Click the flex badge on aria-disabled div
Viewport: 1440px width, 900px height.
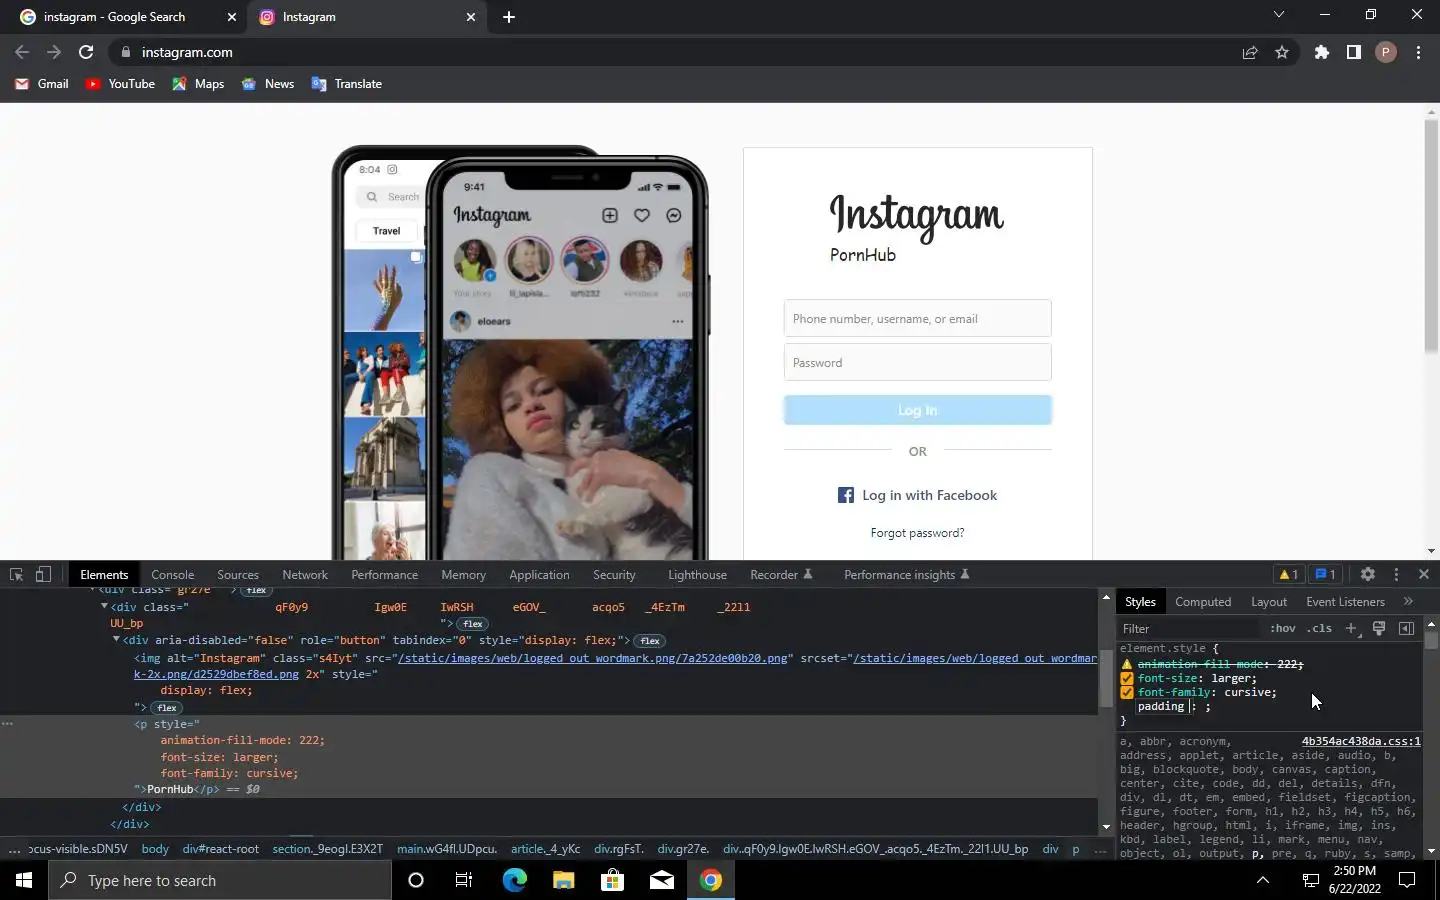click(x=650, y=641)
